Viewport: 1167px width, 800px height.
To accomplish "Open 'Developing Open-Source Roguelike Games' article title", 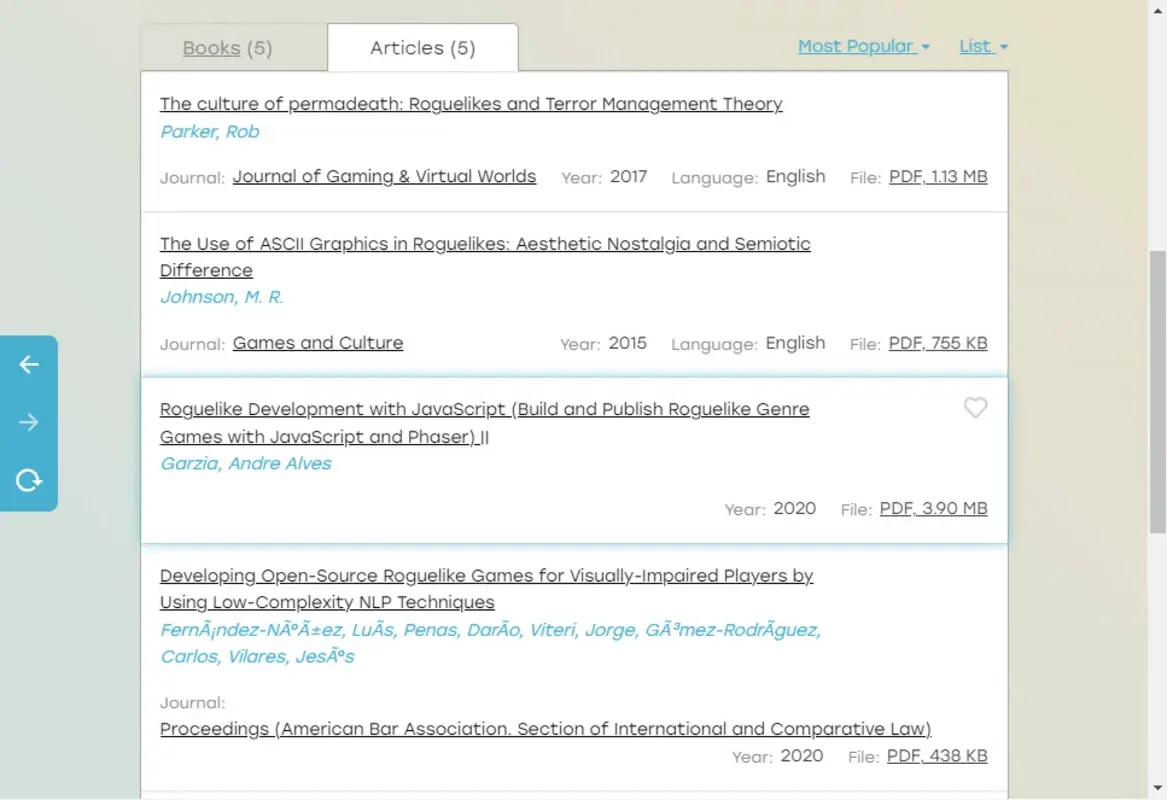I will [486, 576].
